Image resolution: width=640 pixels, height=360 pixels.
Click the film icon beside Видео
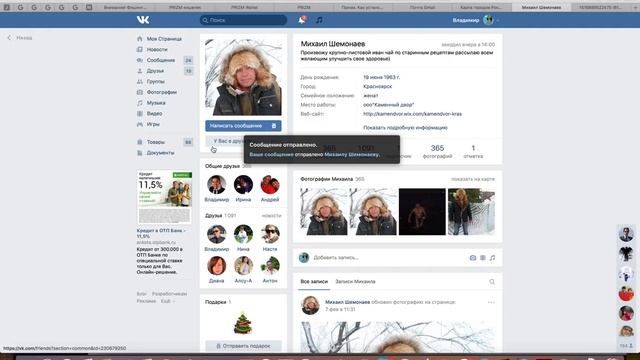140,113
